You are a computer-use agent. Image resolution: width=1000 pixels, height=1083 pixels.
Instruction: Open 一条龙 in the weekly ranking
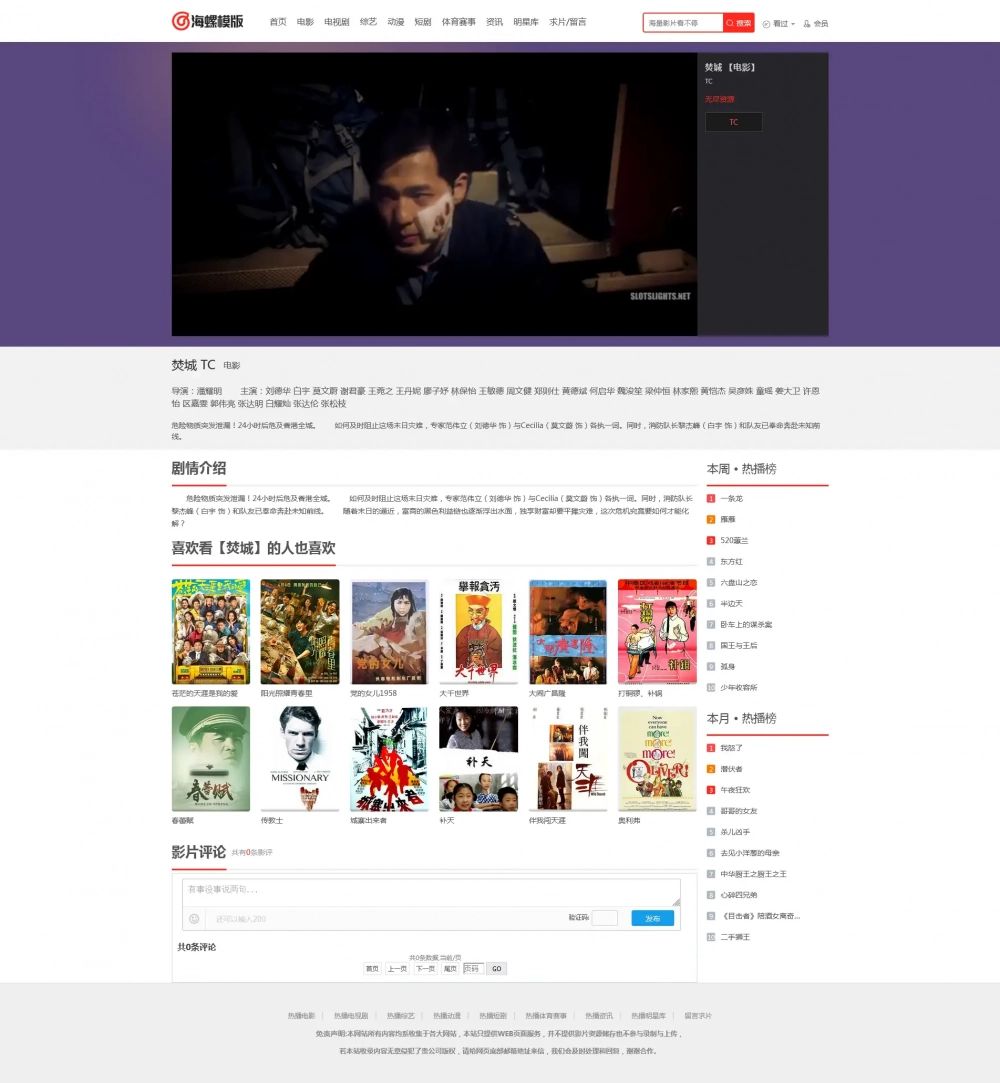[x=731, y=499]
